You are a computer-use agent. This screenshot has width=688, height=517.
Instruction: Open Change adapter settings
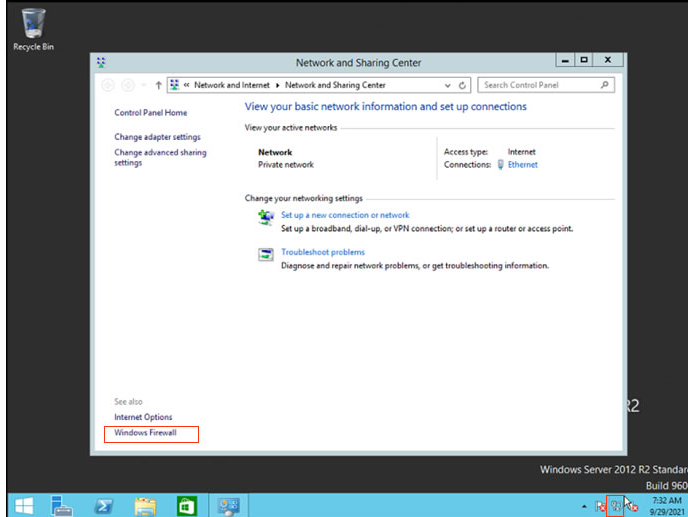pyautogui.click(x=157, y=137)
